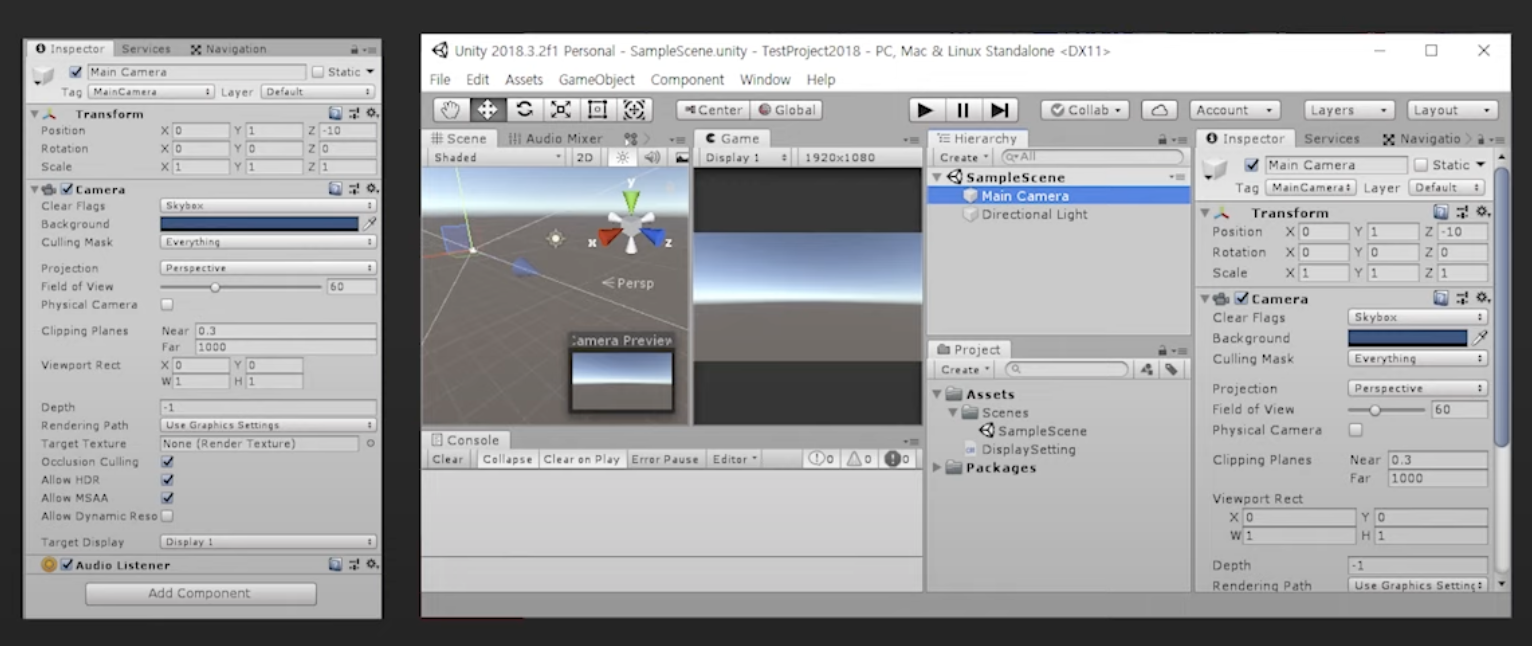Open Transform gear menu in floating Inspector panel
This screenshot has width=1532, height=646.
[372, 114]
